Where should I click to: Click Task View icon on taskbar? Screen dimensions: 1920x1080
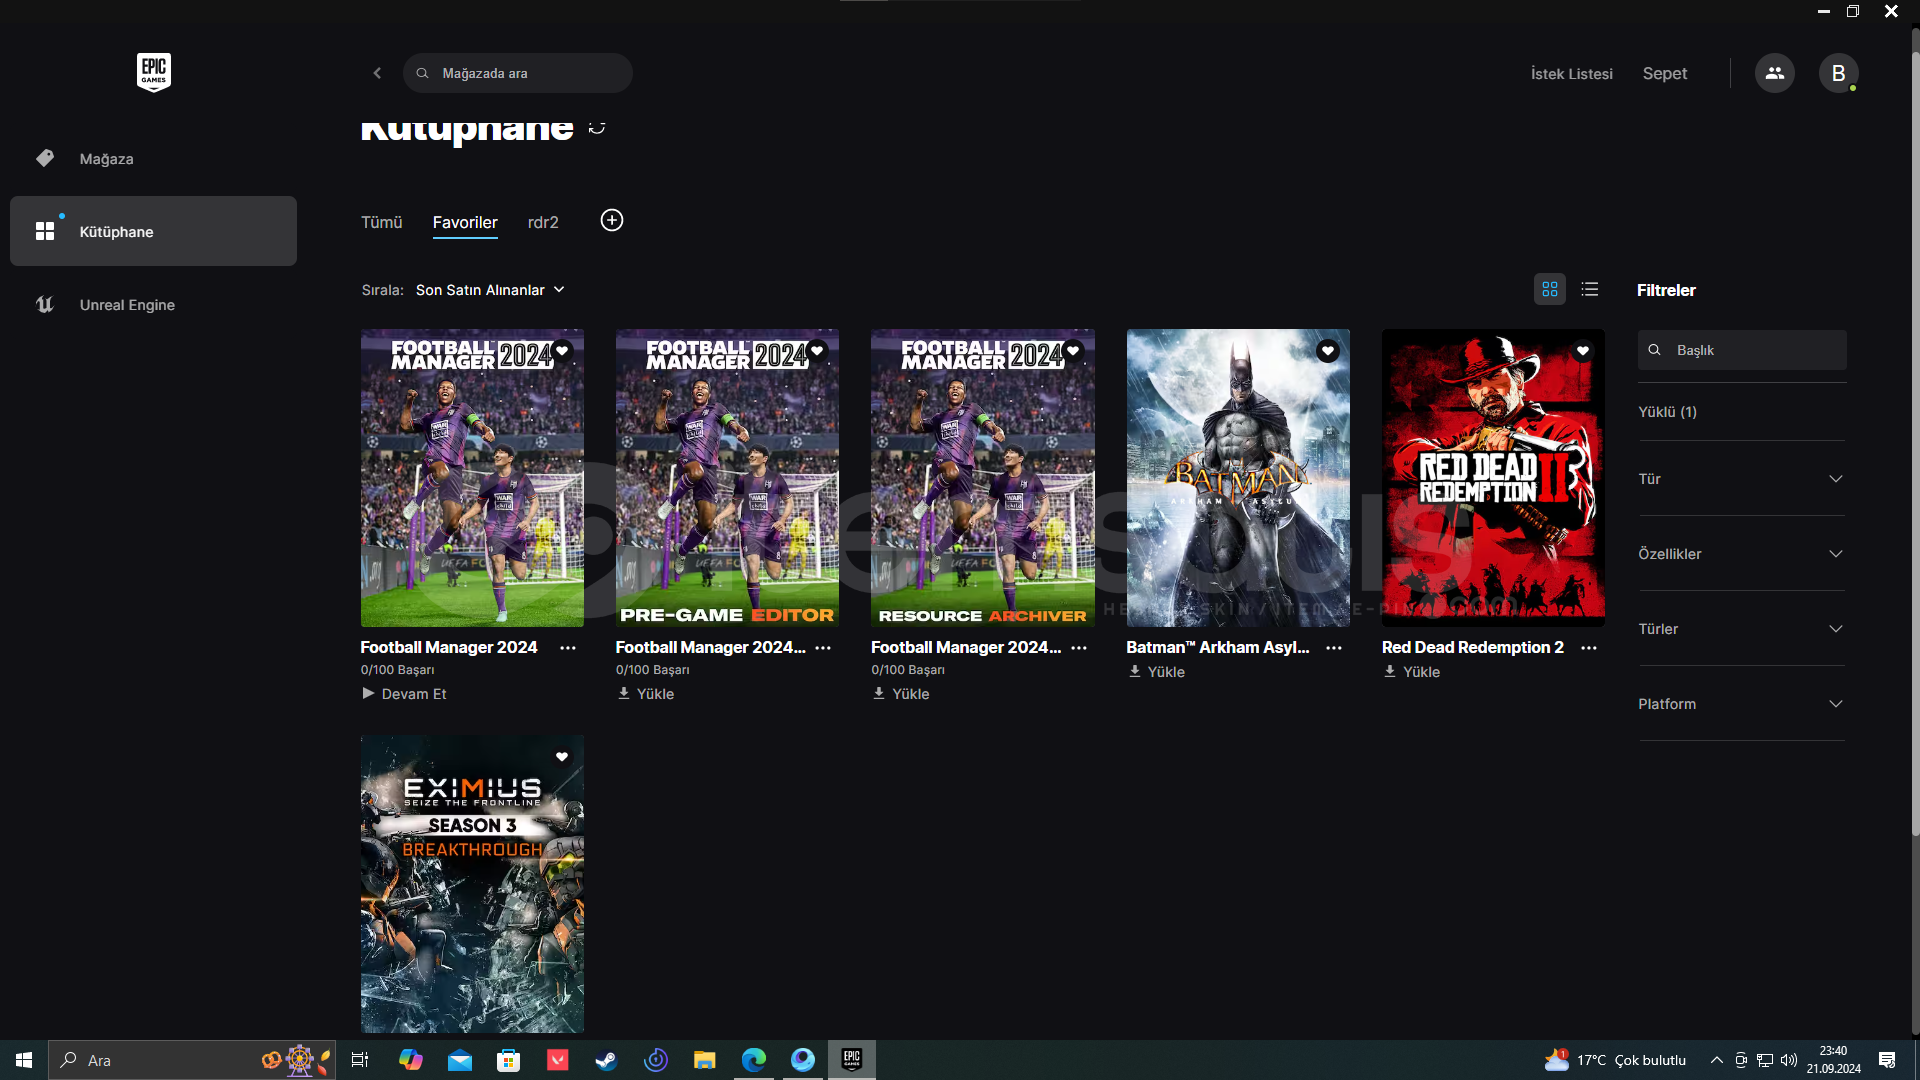click(360, 1060)
